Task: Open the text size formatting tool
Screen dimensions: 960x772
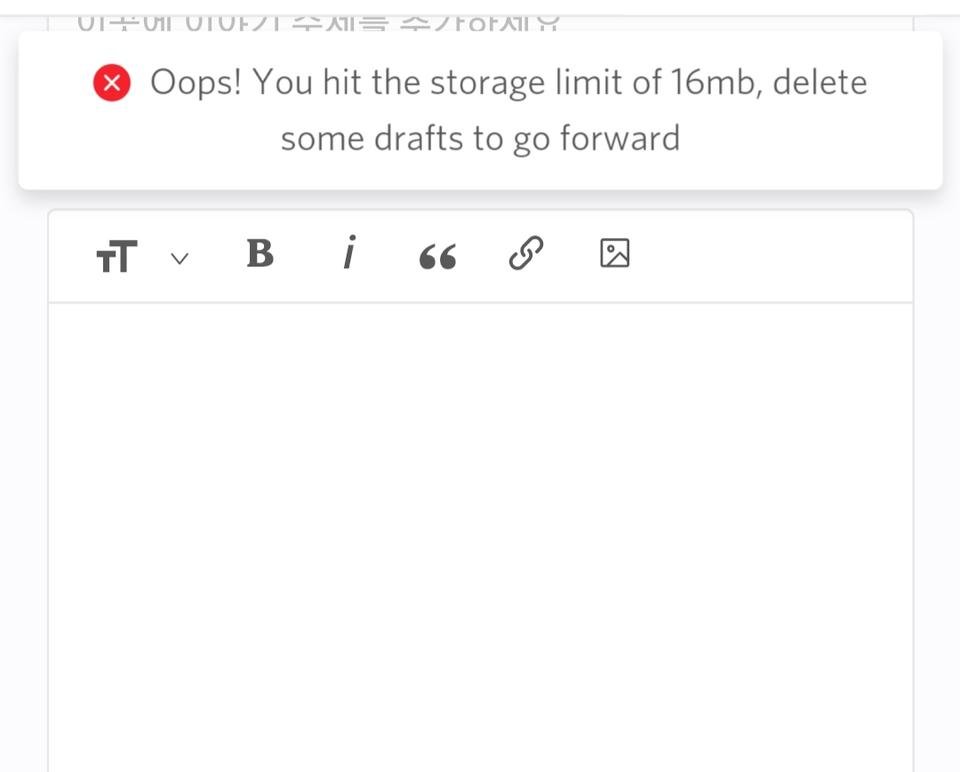Action: click(x=116, y=257)
